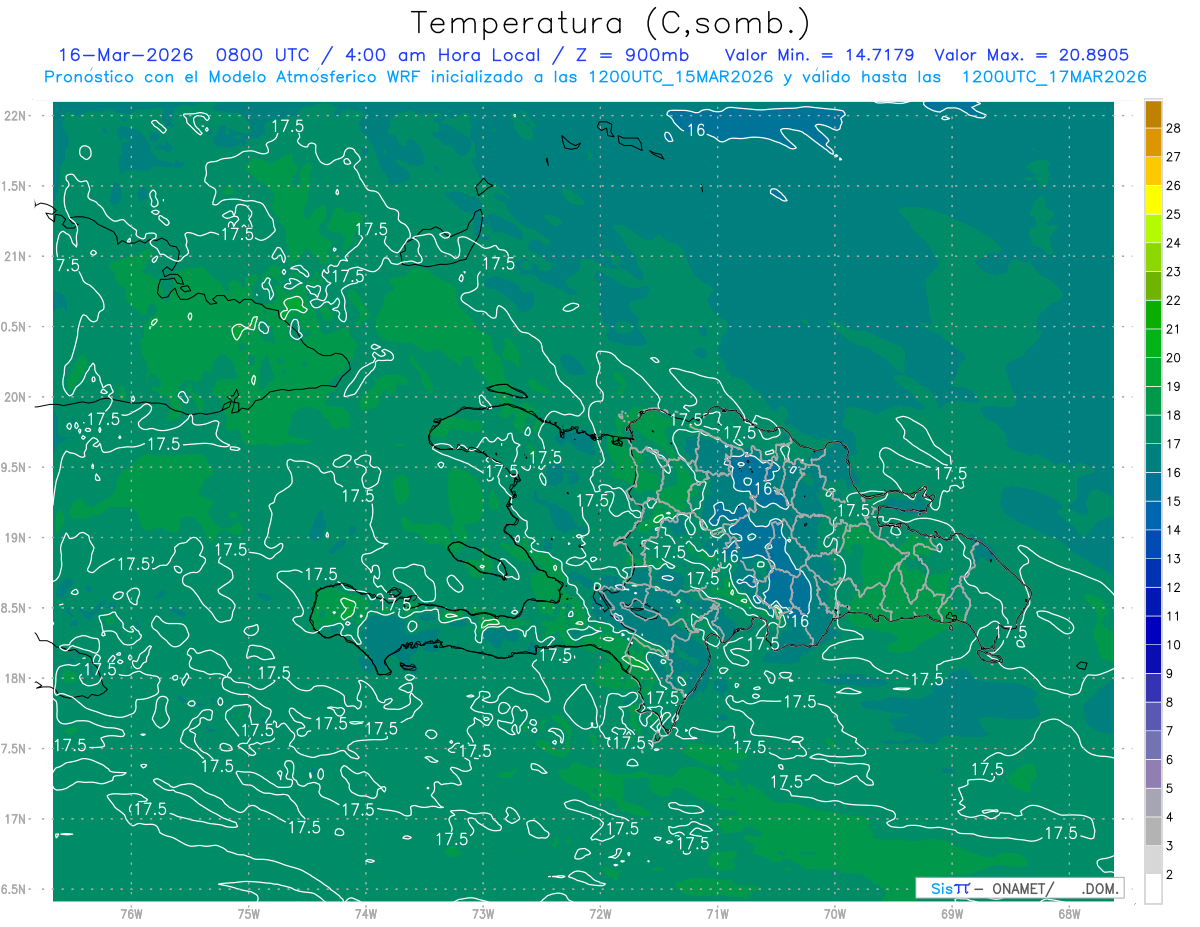Click the title "Temperatura (C,somb.)"
This screenshot has height=927, width=1200.
[x=610, y=24]
